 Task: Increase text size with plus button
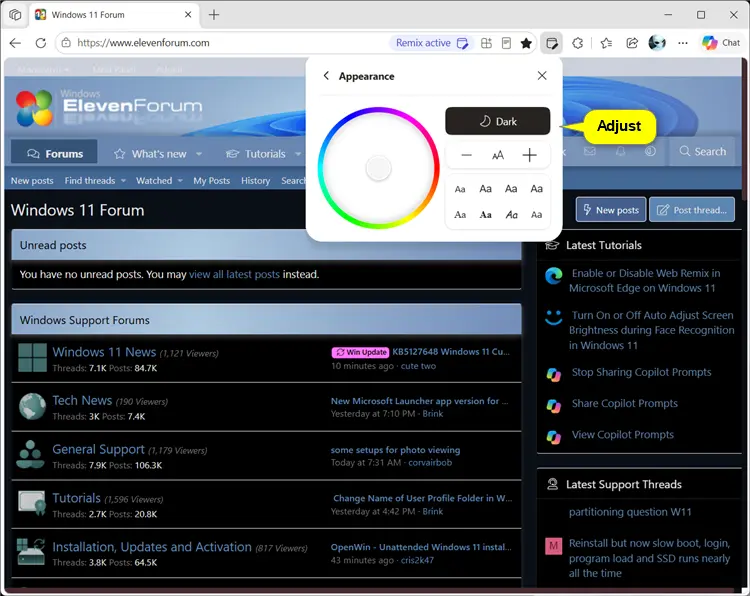(529, 155)
